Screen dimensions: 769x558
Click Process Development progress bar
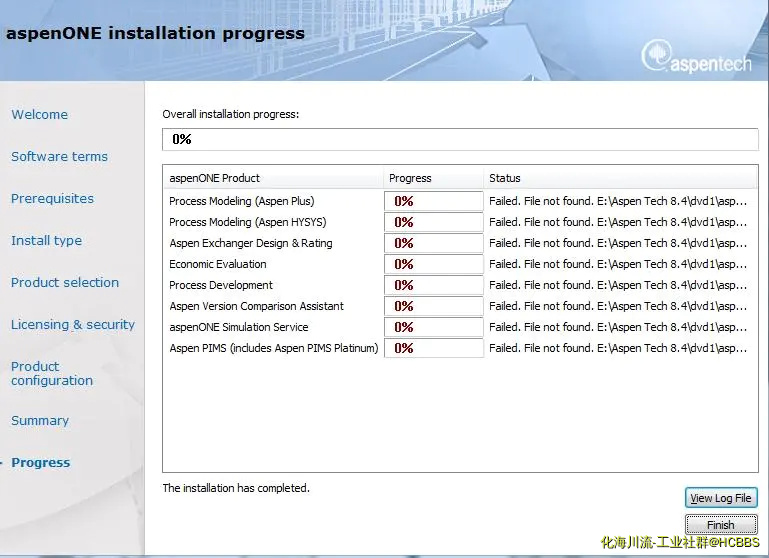(x=434, y=285)
